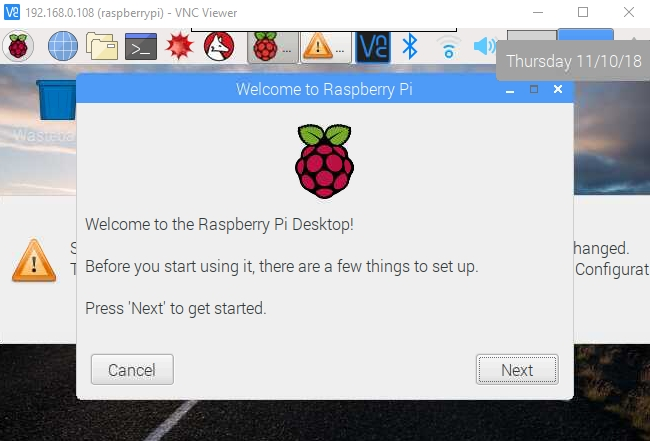Open Mathematica red spiky icon
The image size is (650, 441).
coord(179,46)
